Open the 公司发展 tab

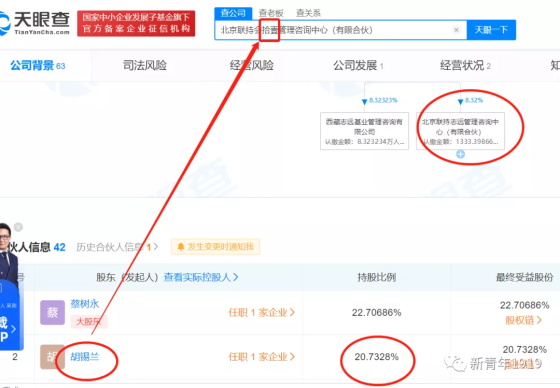point(358,65)
